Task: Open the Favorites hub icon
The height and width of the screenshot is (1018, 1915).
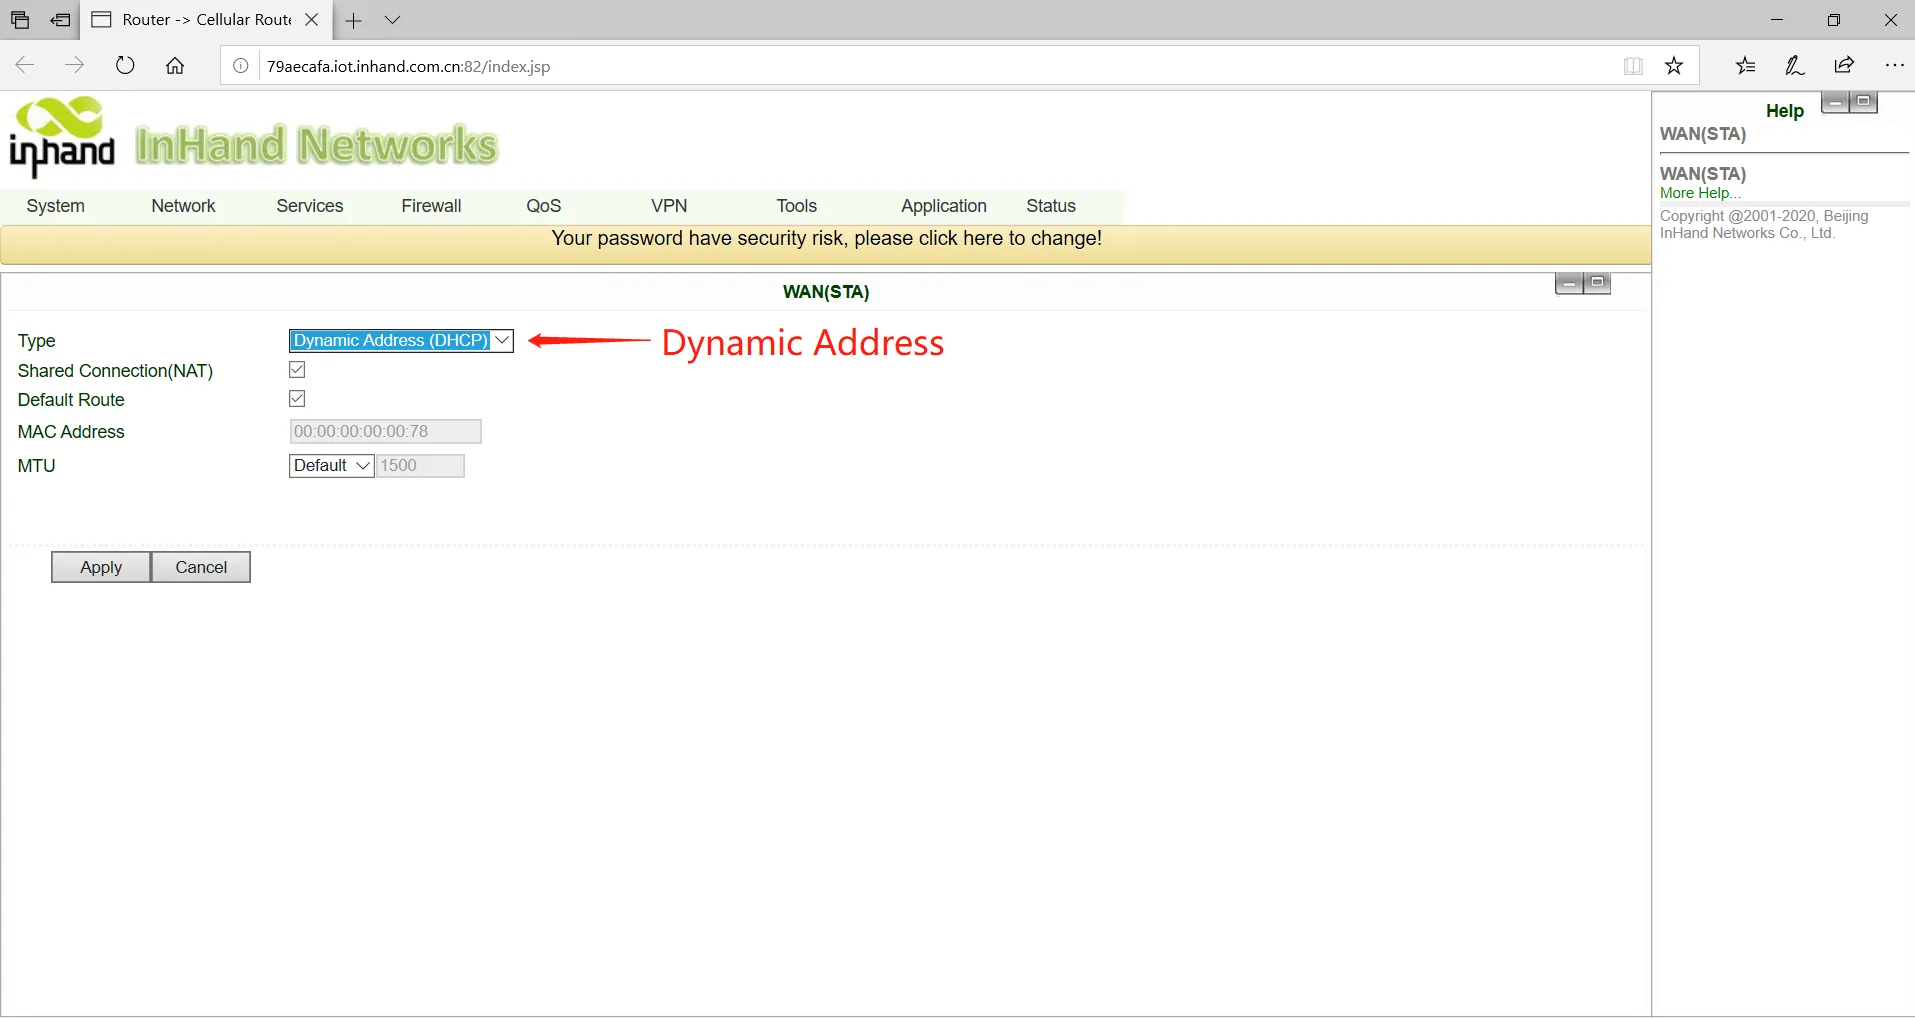Action: (1746, 66)
